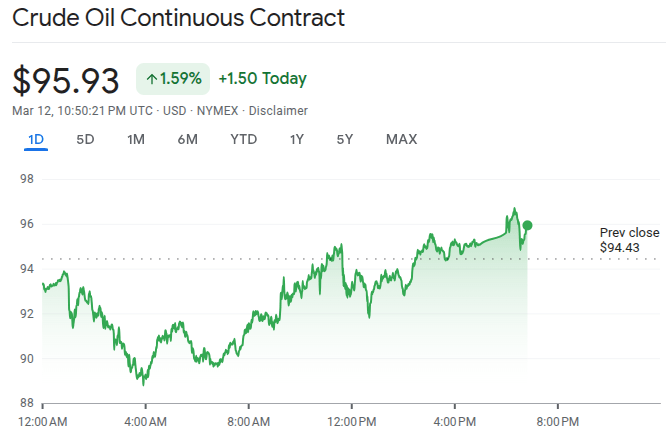Click the Crude Oil Continuous Contract title
Screen dimensions: 666x437
click(x=179, y=18)
